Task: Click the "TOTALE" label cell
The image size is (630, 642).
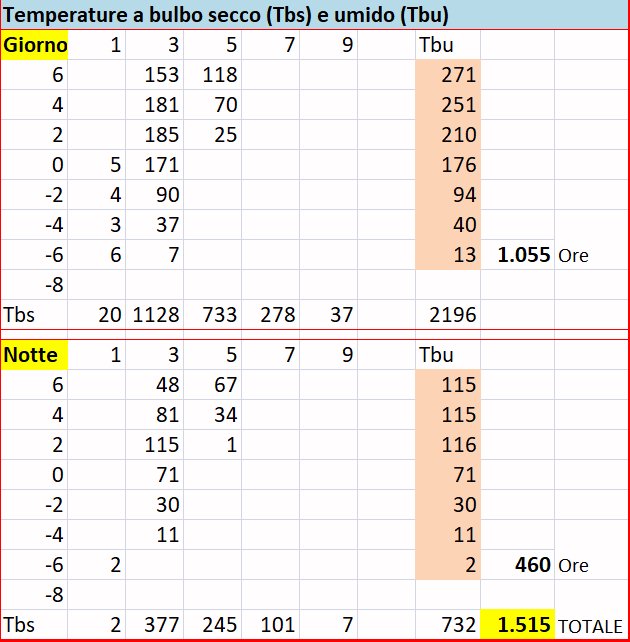Action: (590, 625)
